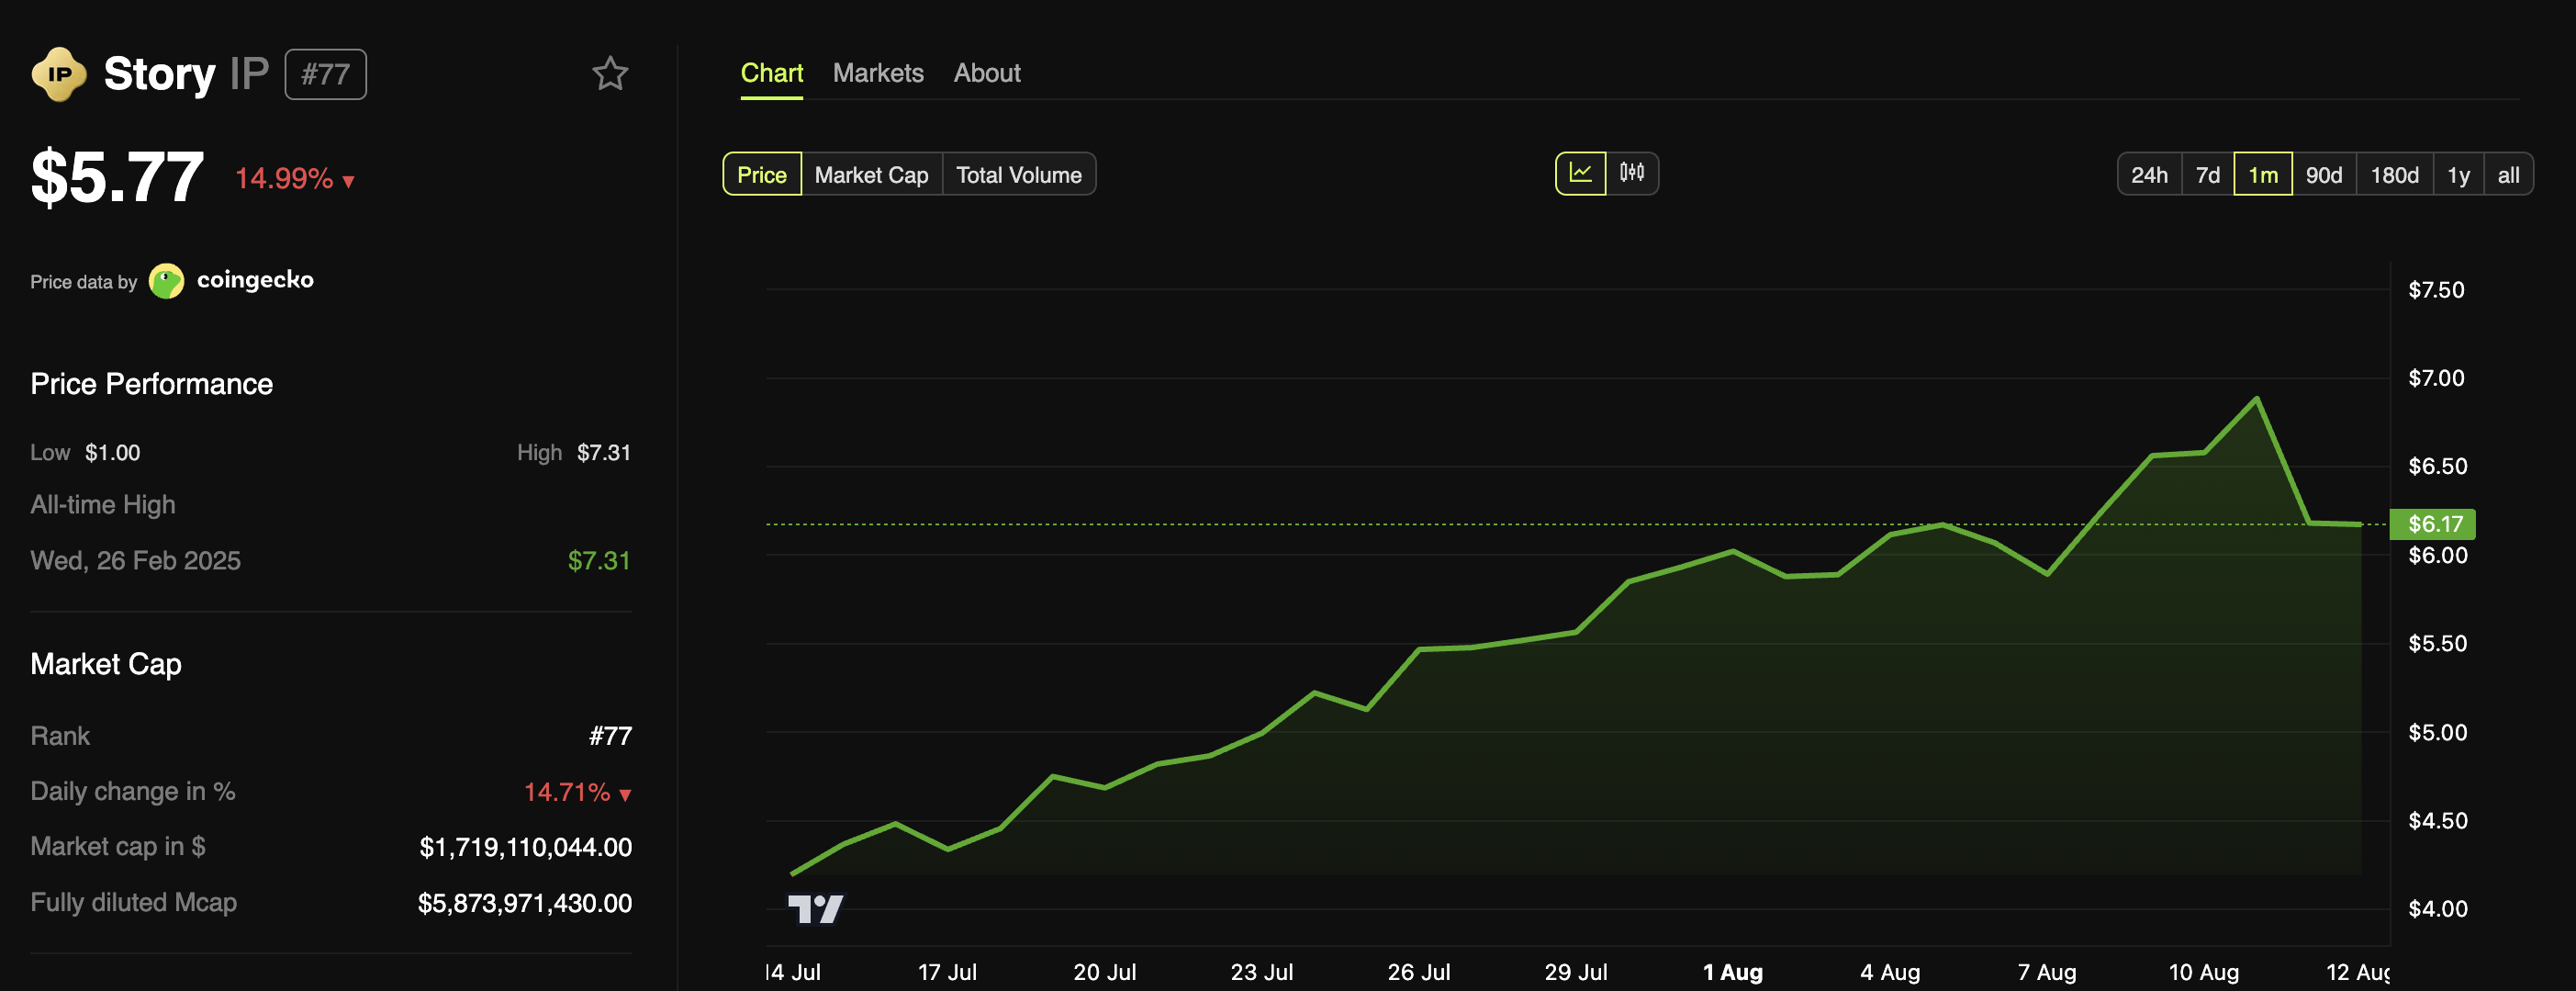Click the #77 rank badge

pyautogui.click(x=325, y=73)
